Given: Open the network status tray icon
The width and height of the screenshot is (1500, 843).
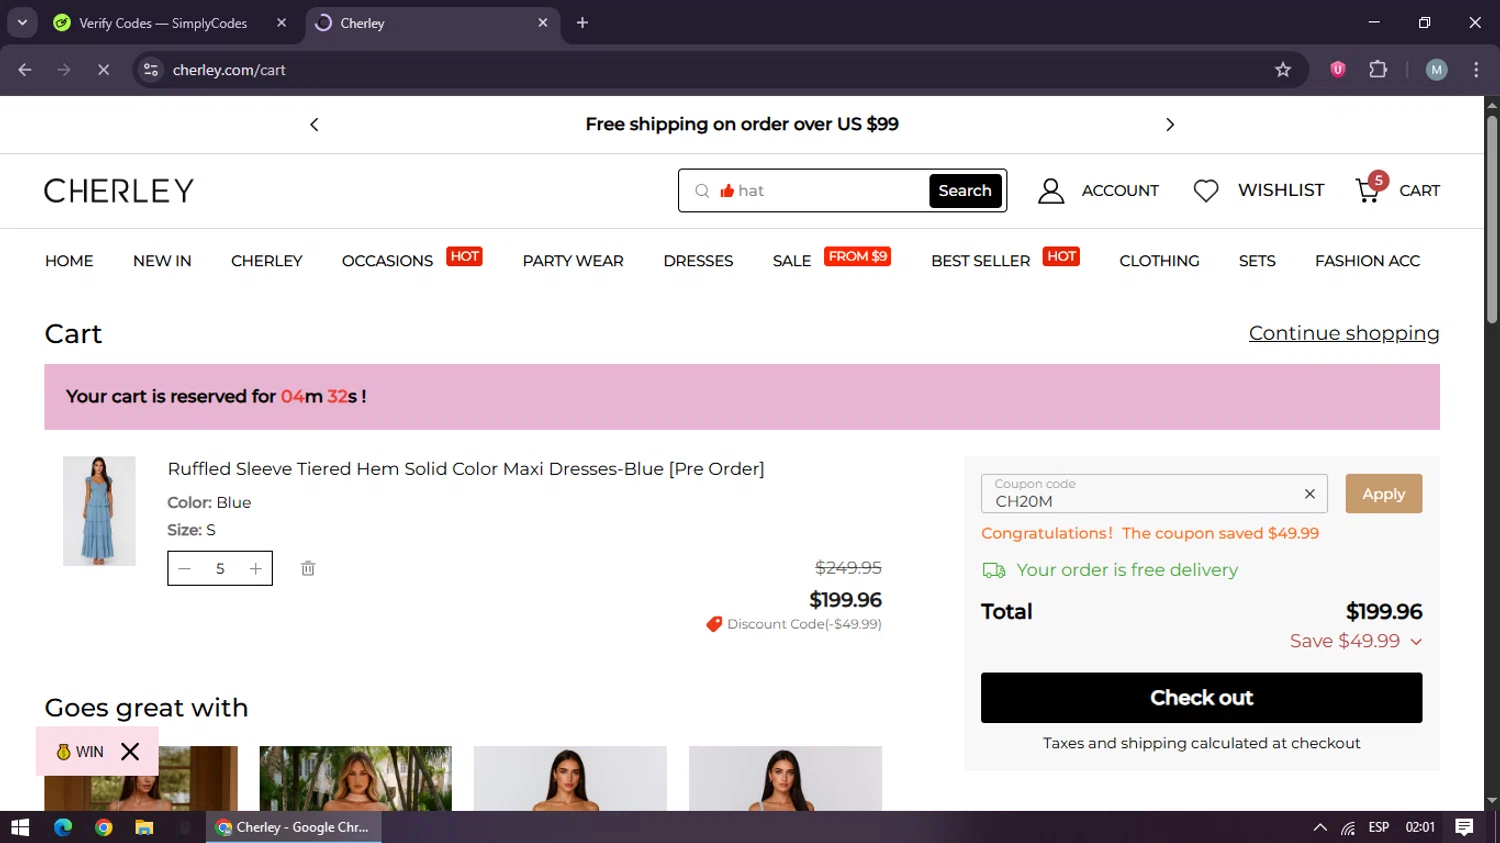Looking at the screenshot, I should pos(1348,827).
